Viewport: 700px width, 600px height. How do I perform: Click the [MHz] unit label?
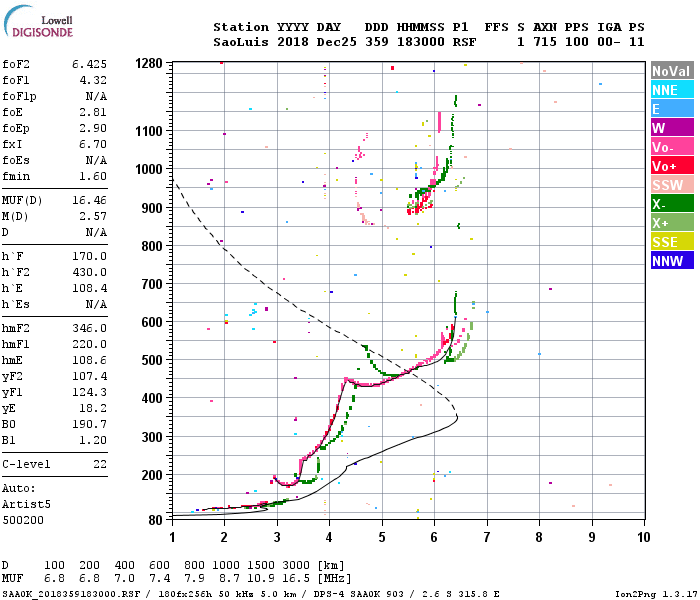pos(334,579)
